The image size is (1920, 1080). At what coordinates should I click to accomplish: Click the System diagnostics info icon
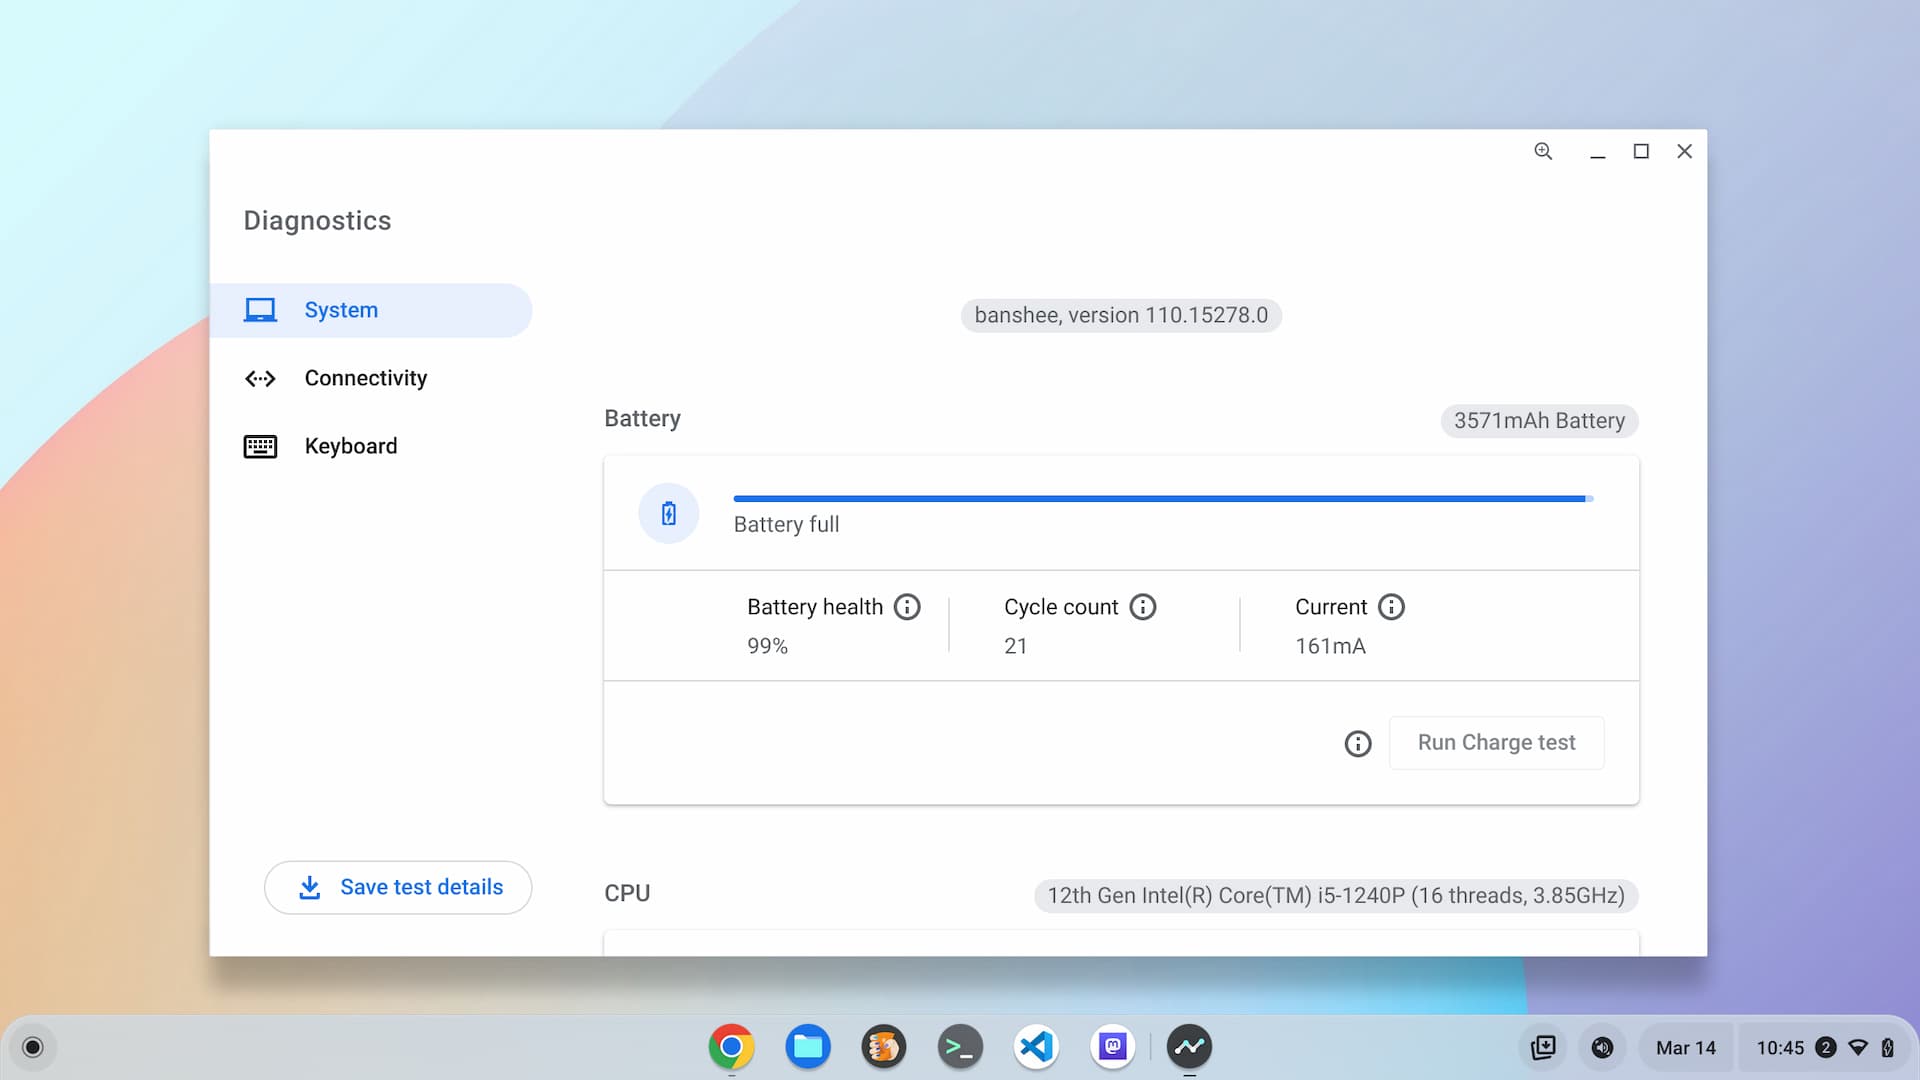point(1358,742)
